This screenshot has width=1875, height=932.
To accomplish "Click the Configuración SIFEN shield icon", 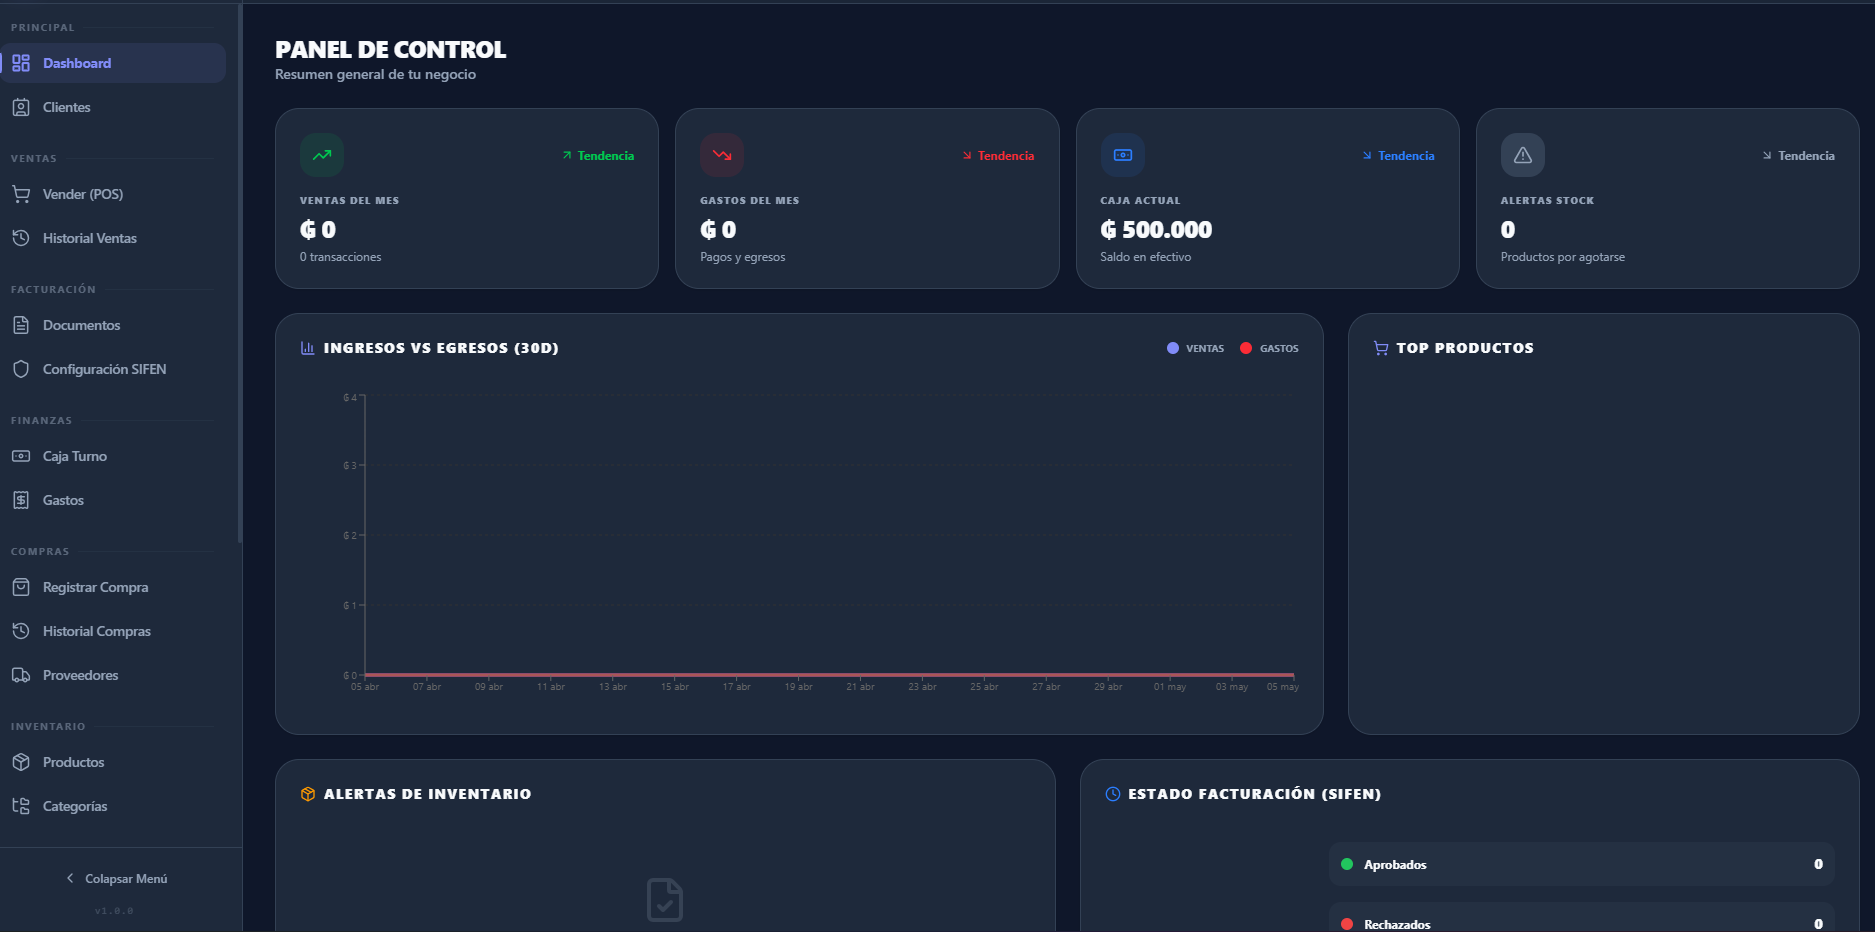I will [21, 369].
